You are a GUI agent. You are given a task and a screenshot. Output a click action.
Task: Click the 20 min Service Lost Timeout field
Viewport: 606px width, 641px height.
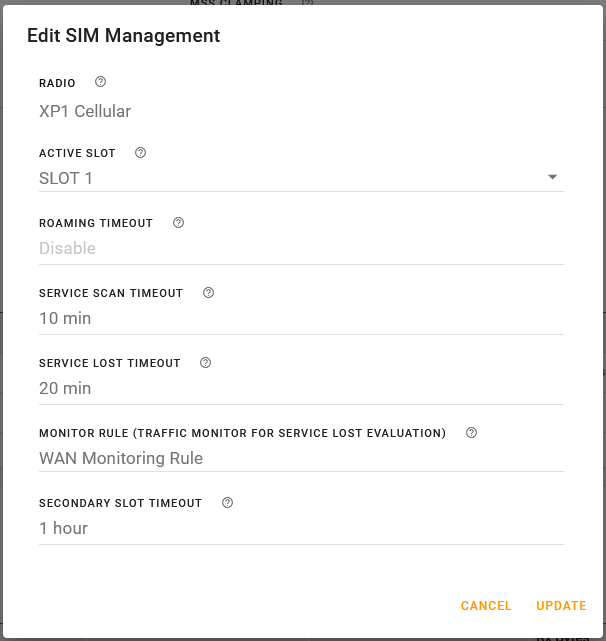tap(300, 388)
